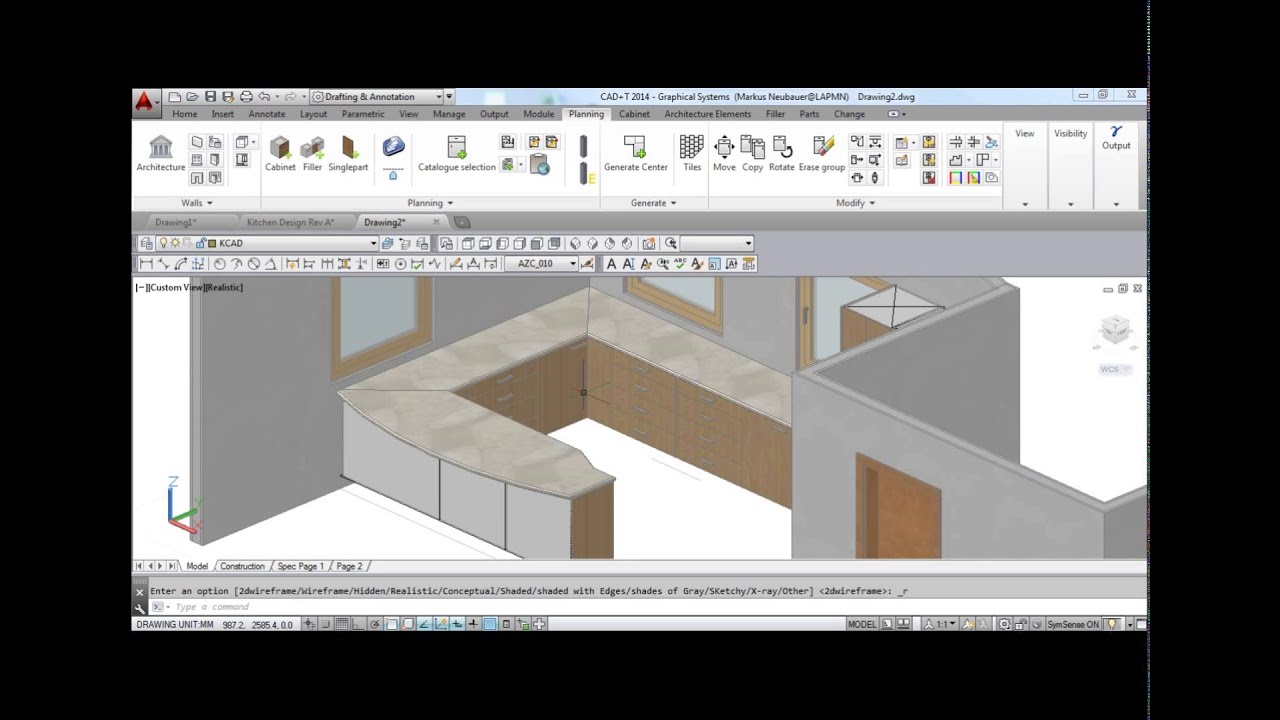This screenshot has height=720, width=1280.
Task: Customize Quick Access Toolbar dropdown arrow
Action: click(x=449, y=97)
